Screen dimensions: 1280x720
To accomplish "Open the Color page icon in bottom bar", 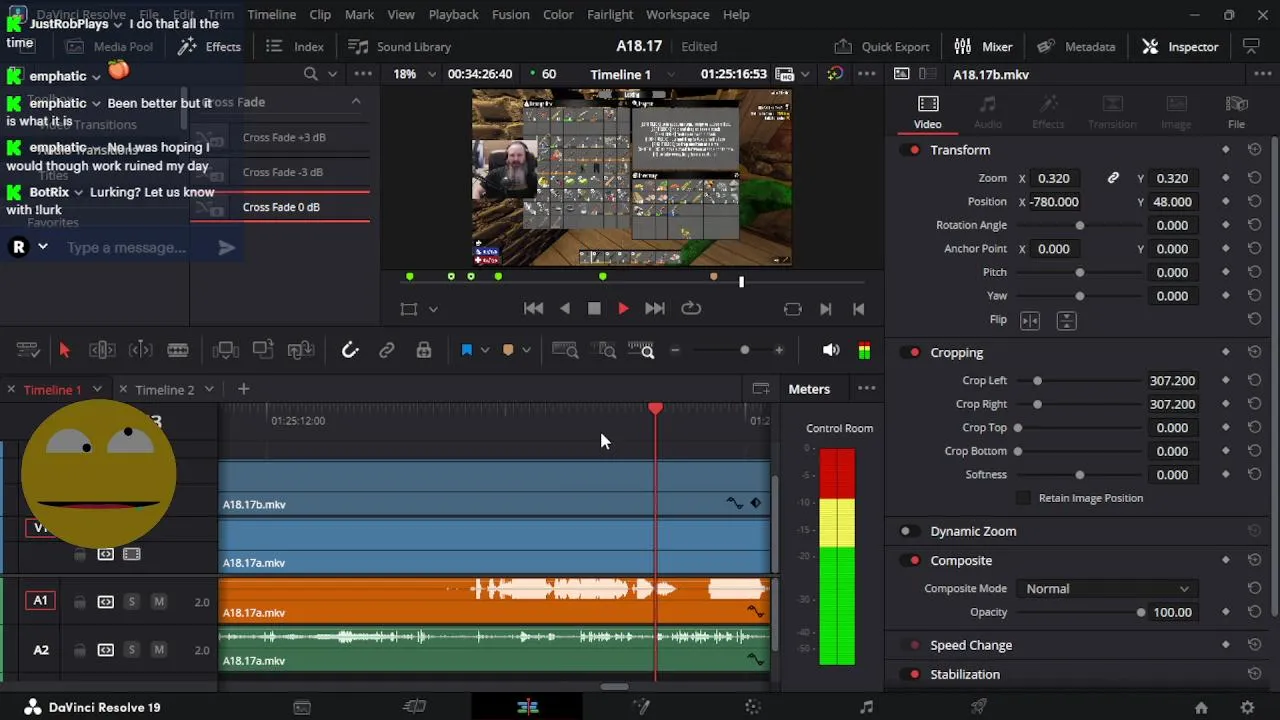I will click(753, 707).
